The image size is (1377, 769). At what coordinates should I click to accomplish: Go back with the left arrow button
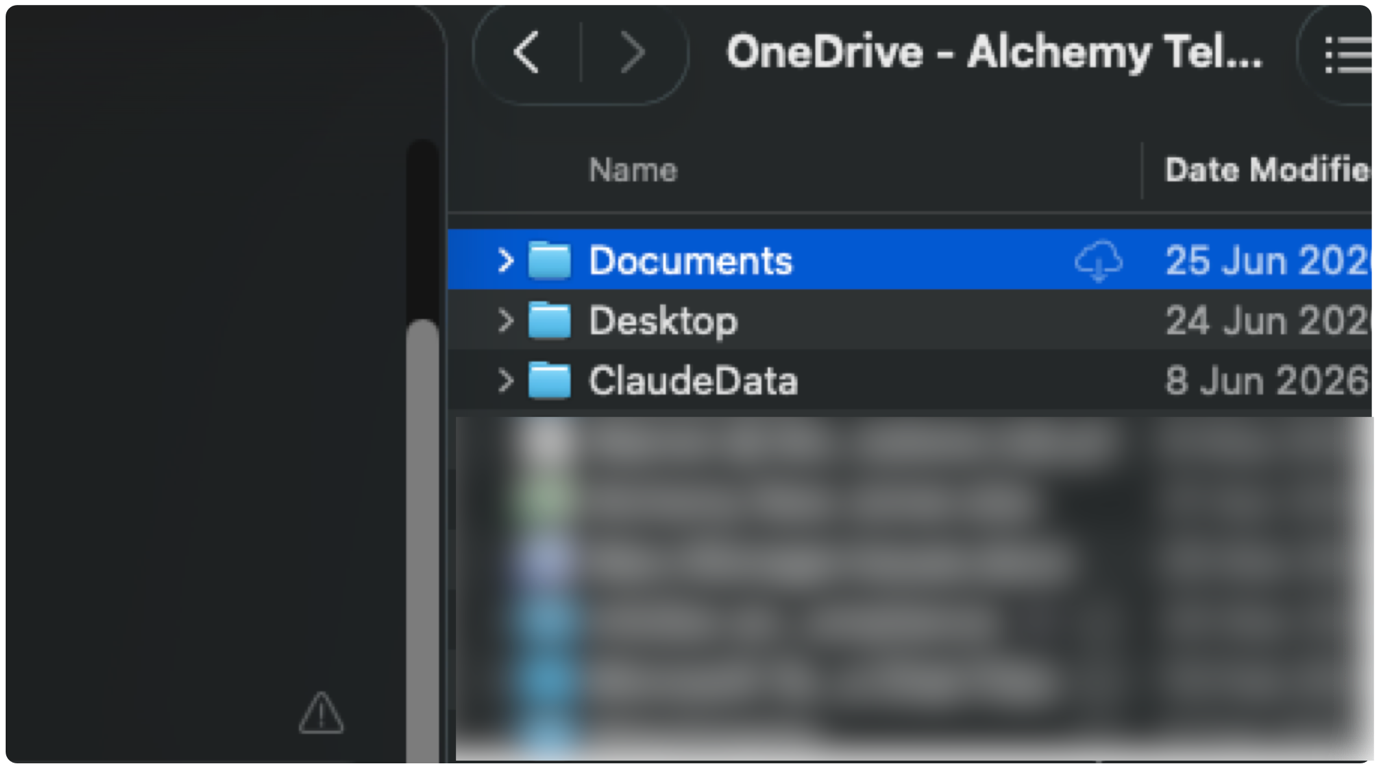click(527, 52)
